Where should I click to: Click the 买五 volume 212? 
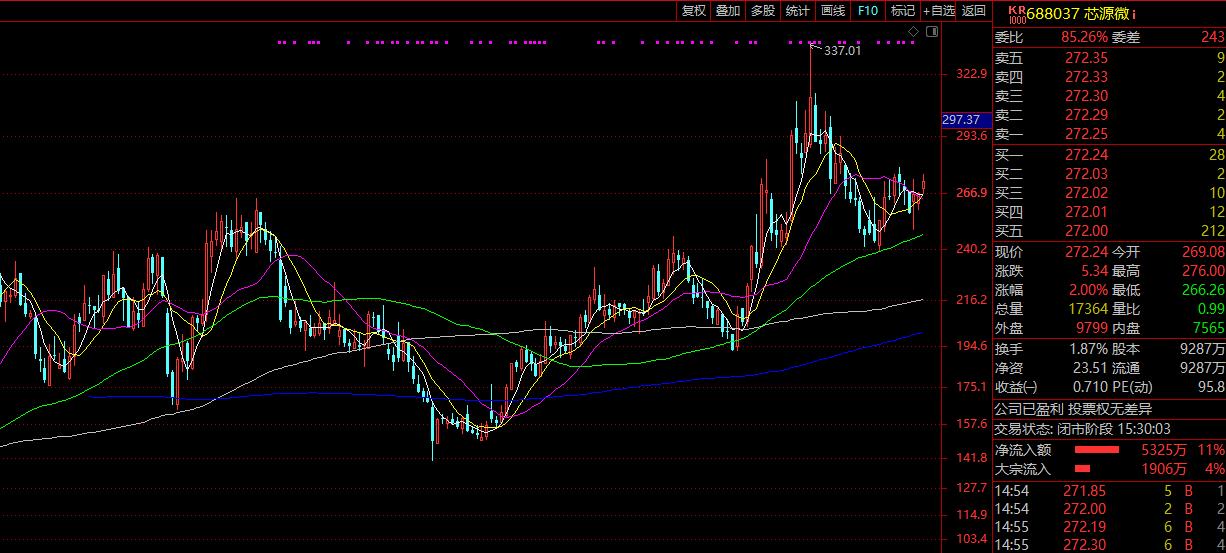click(1213, 231)
